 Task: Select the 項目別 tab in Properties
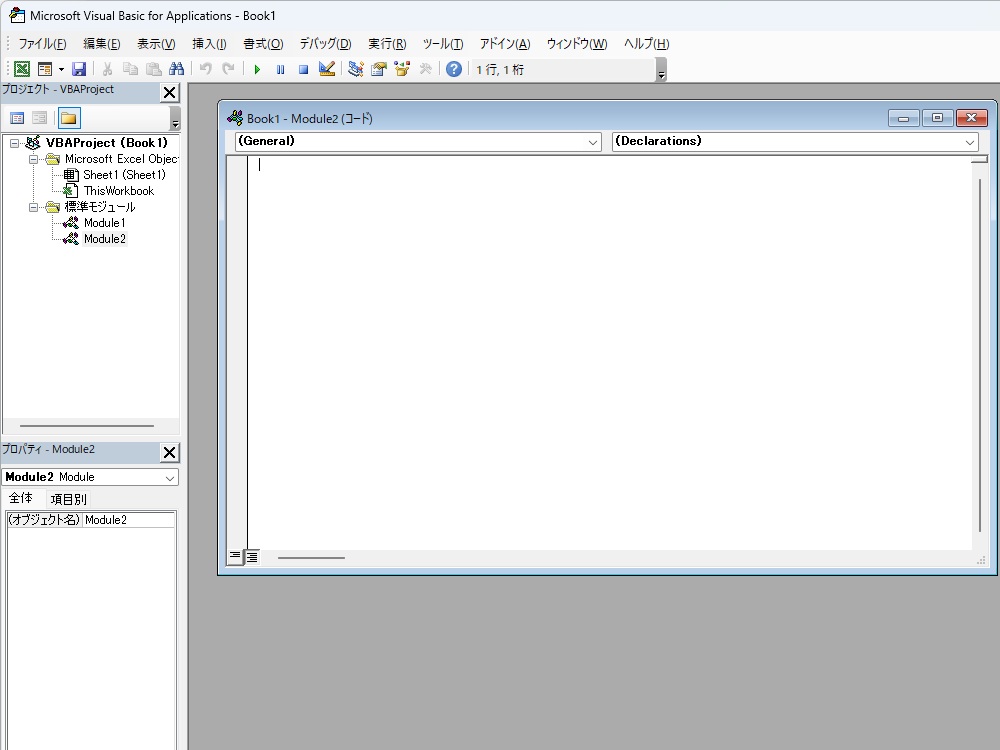pos(69,499)
